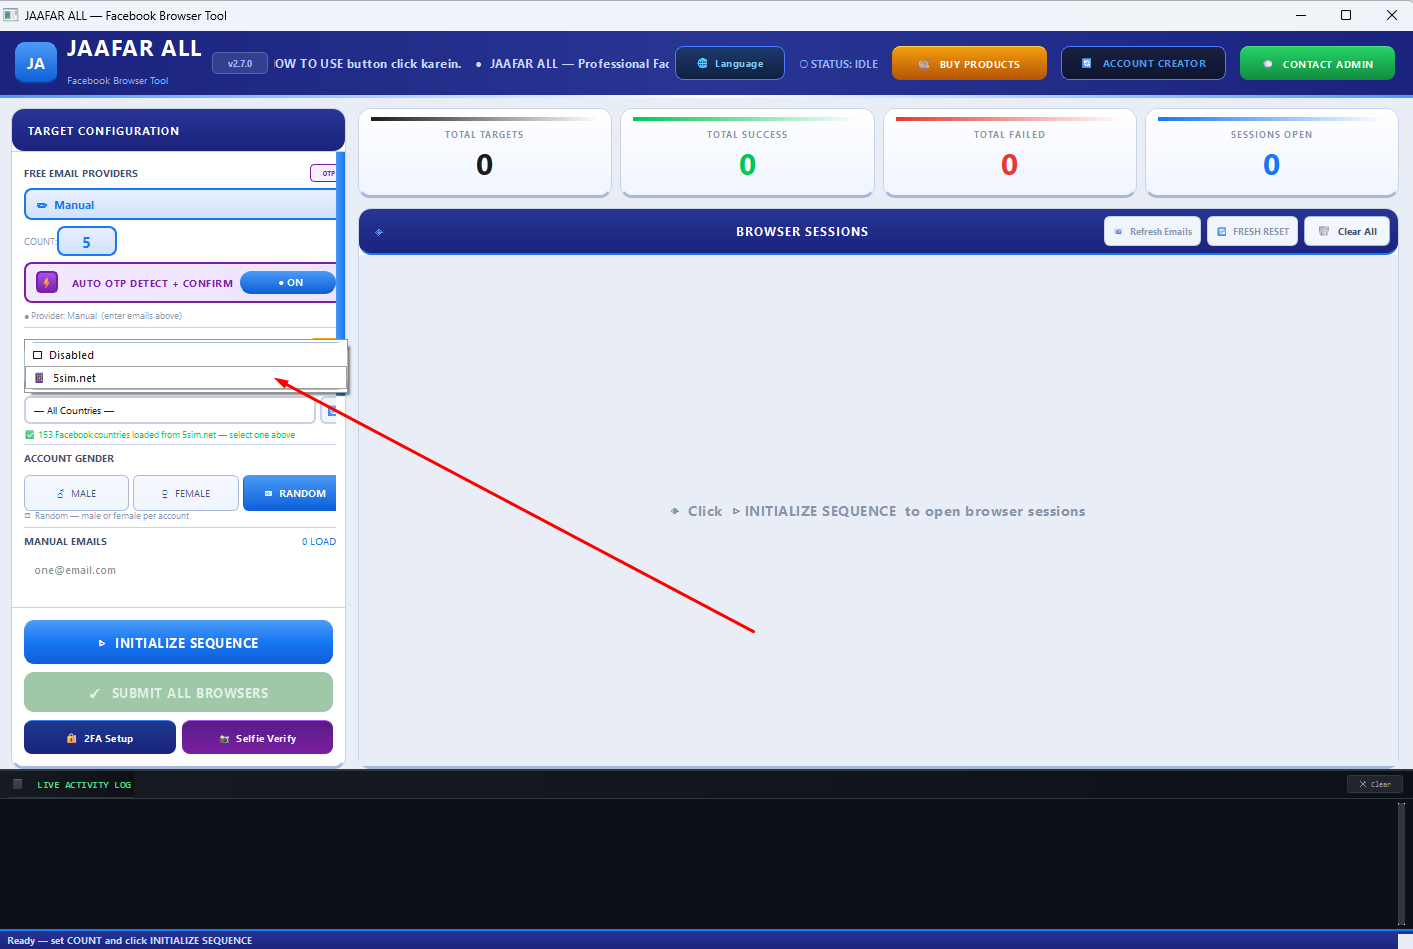Click the checkmark icon on SUBMIT ALL BROWSERS

point(95,693)
